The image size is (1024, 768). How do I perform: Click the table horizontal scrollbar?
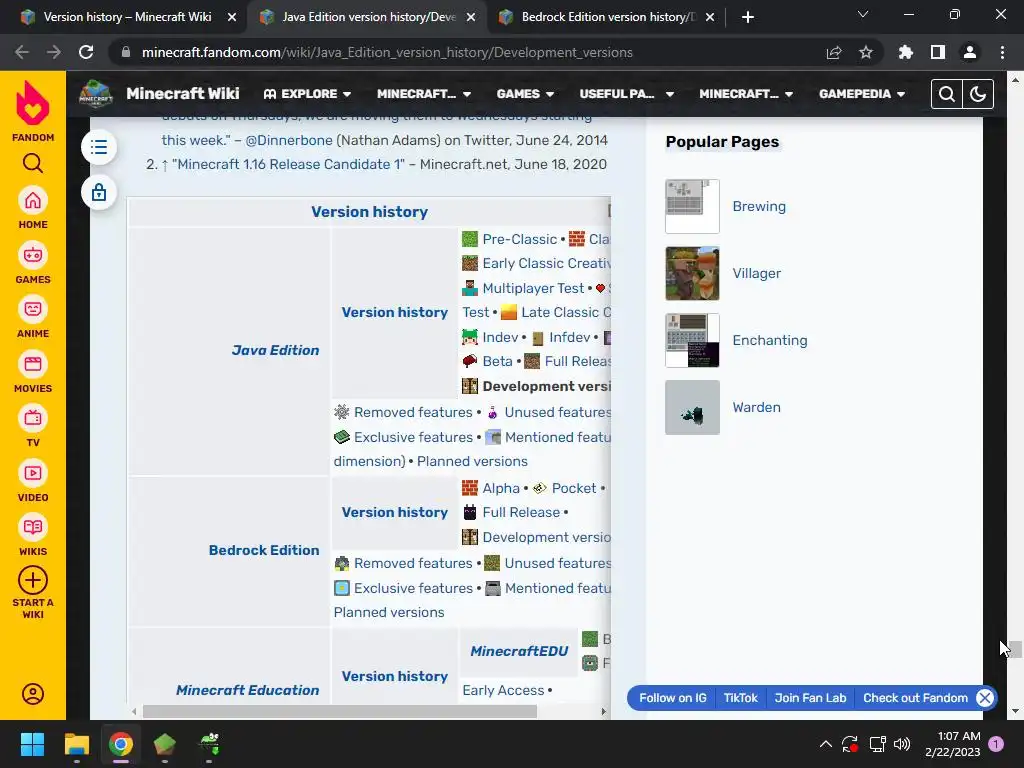pyautogui.click(x=340, y=711)
